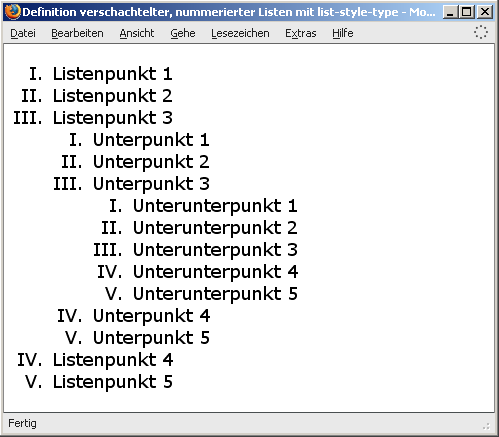Open the Hilfe menu
This screenshot has height=437, width=499.
point(343,33)
